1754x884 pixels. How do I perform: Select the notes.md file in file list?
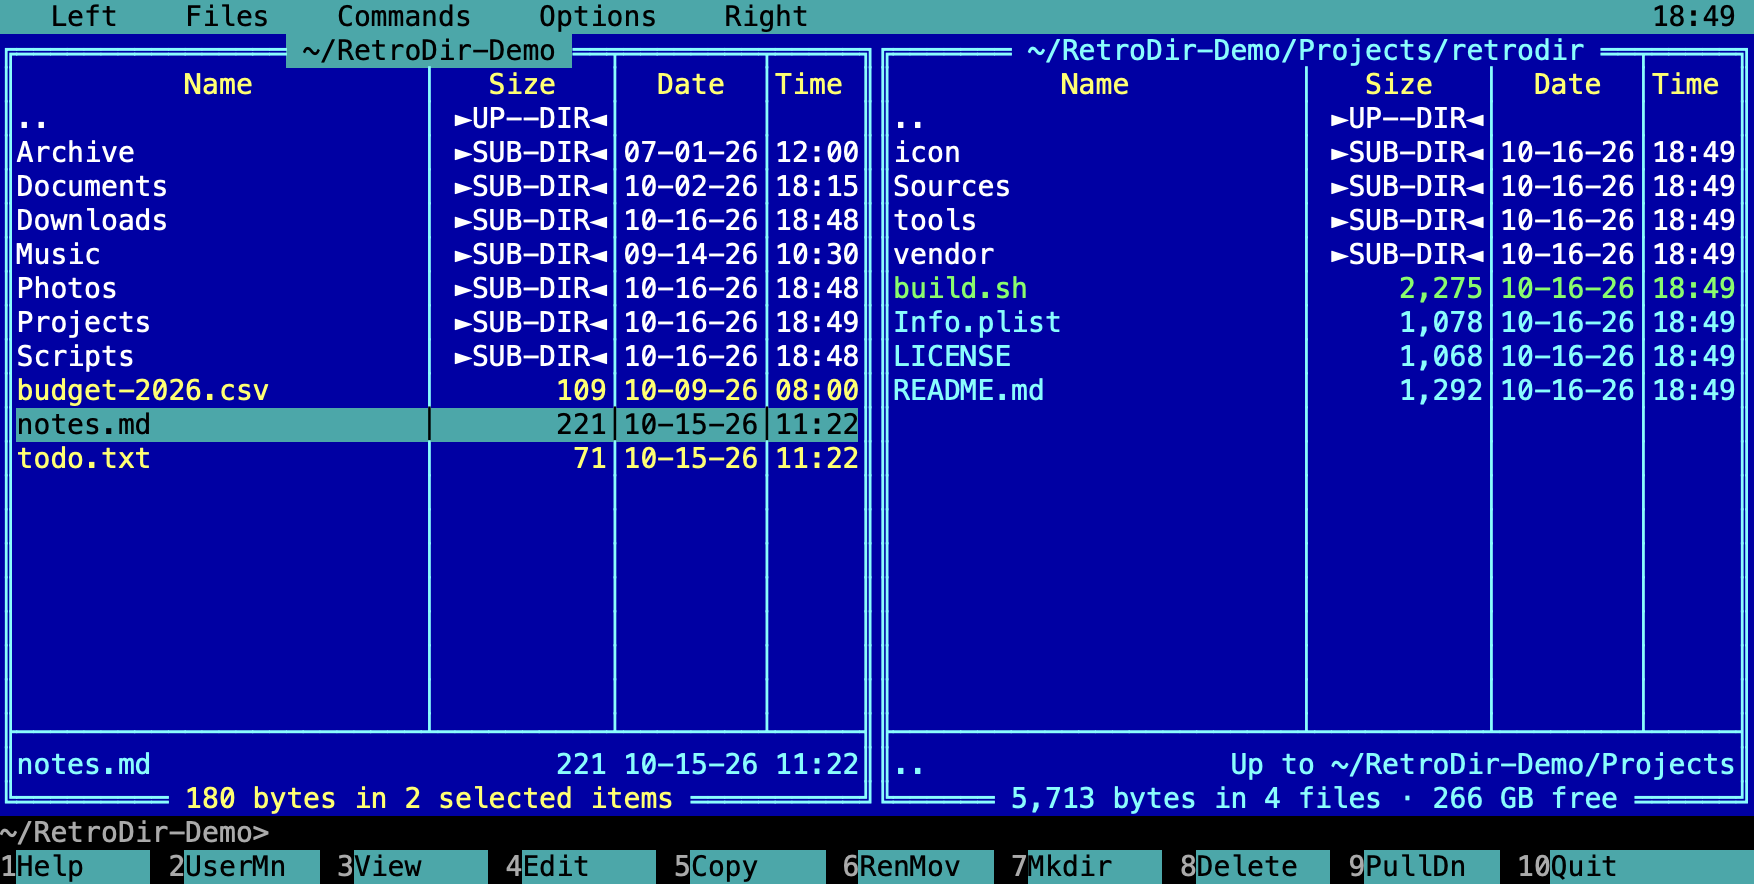pos(438,425)
